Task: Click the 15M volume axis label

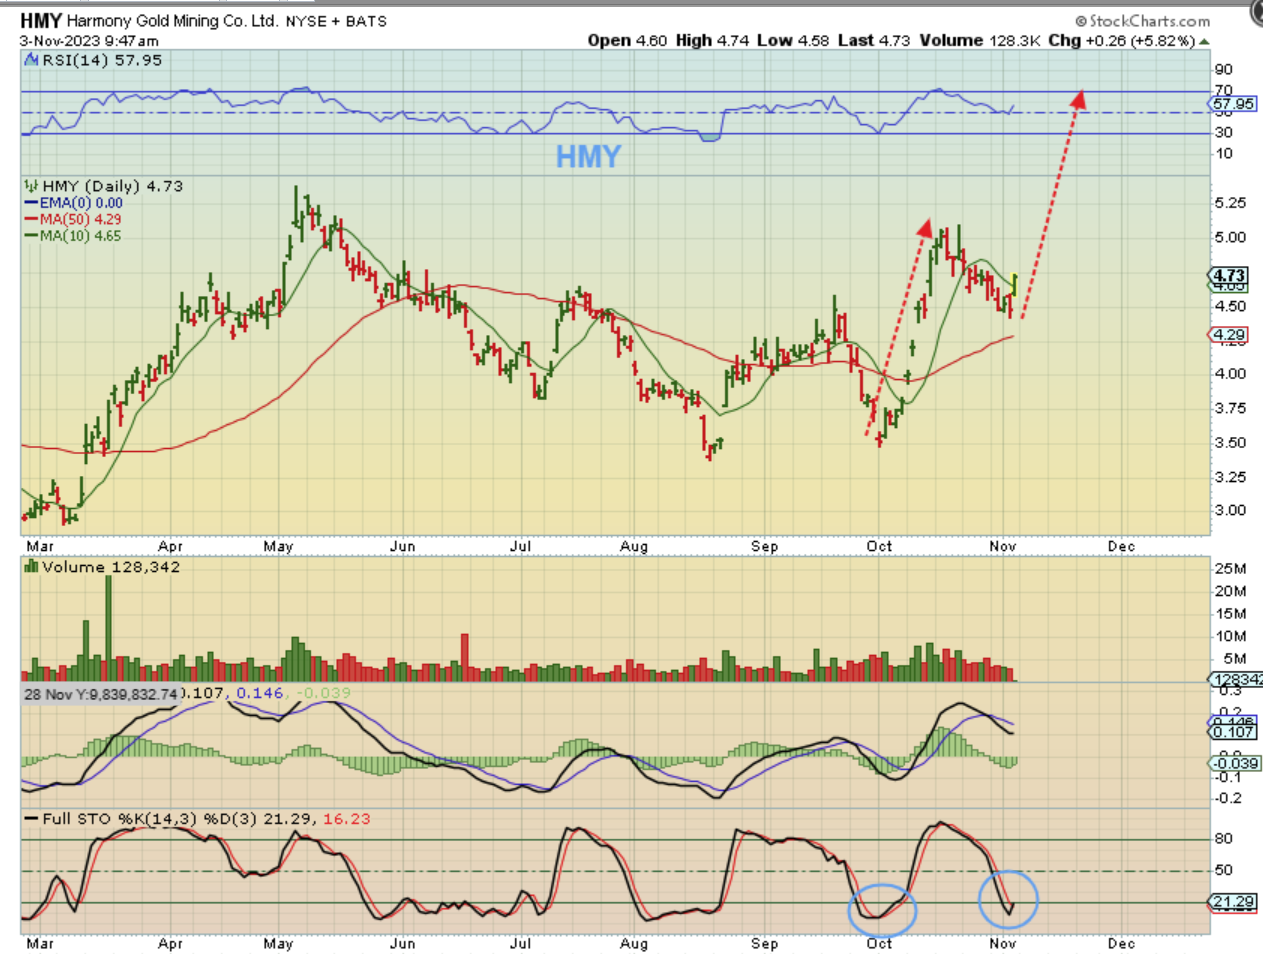Action: click(1230, 614)
